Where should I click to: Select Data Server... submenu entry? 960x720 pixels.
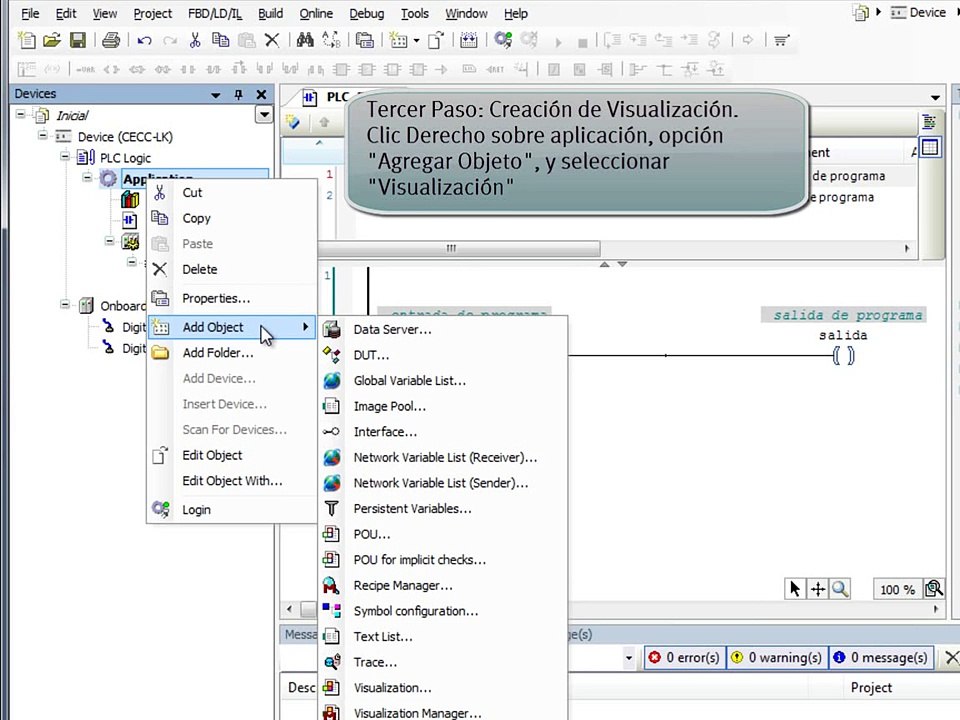pos(443,329)
